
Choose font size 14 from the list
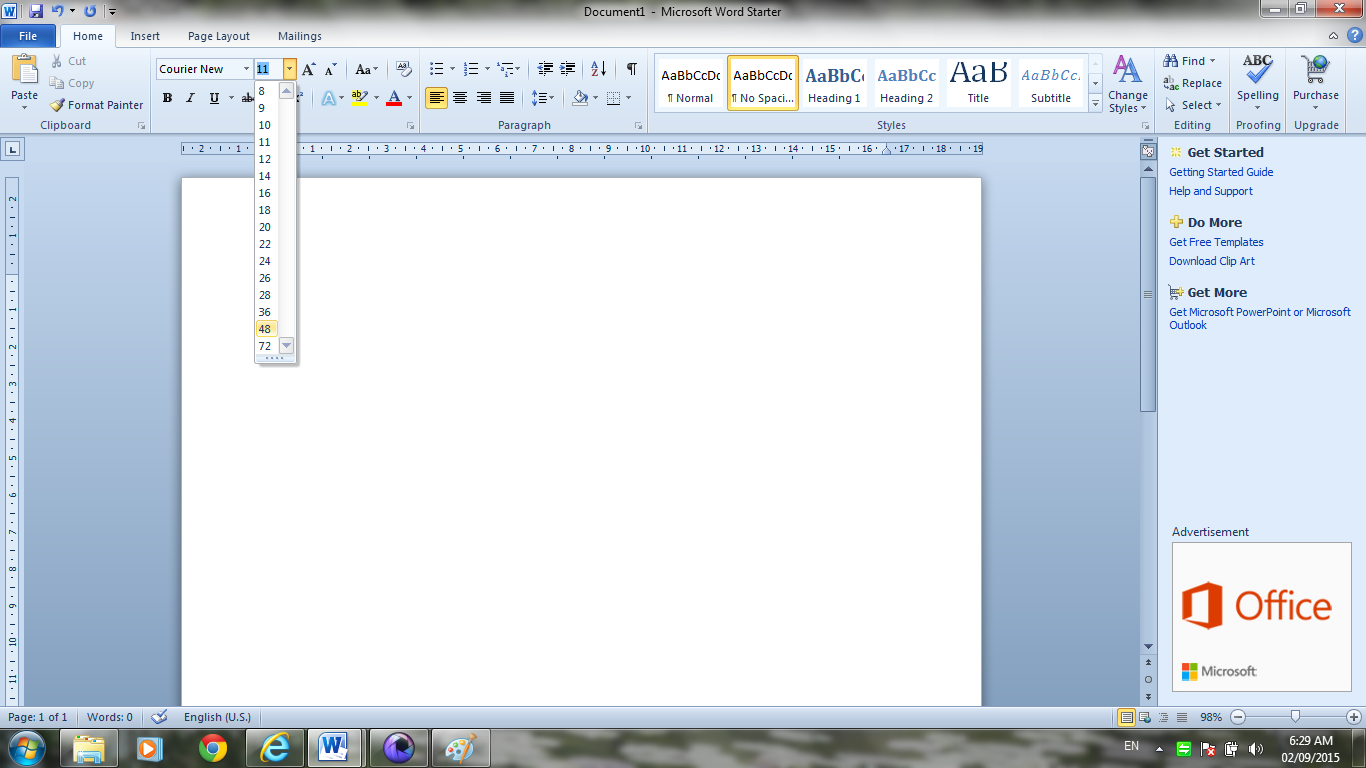[x=267, y=176]
